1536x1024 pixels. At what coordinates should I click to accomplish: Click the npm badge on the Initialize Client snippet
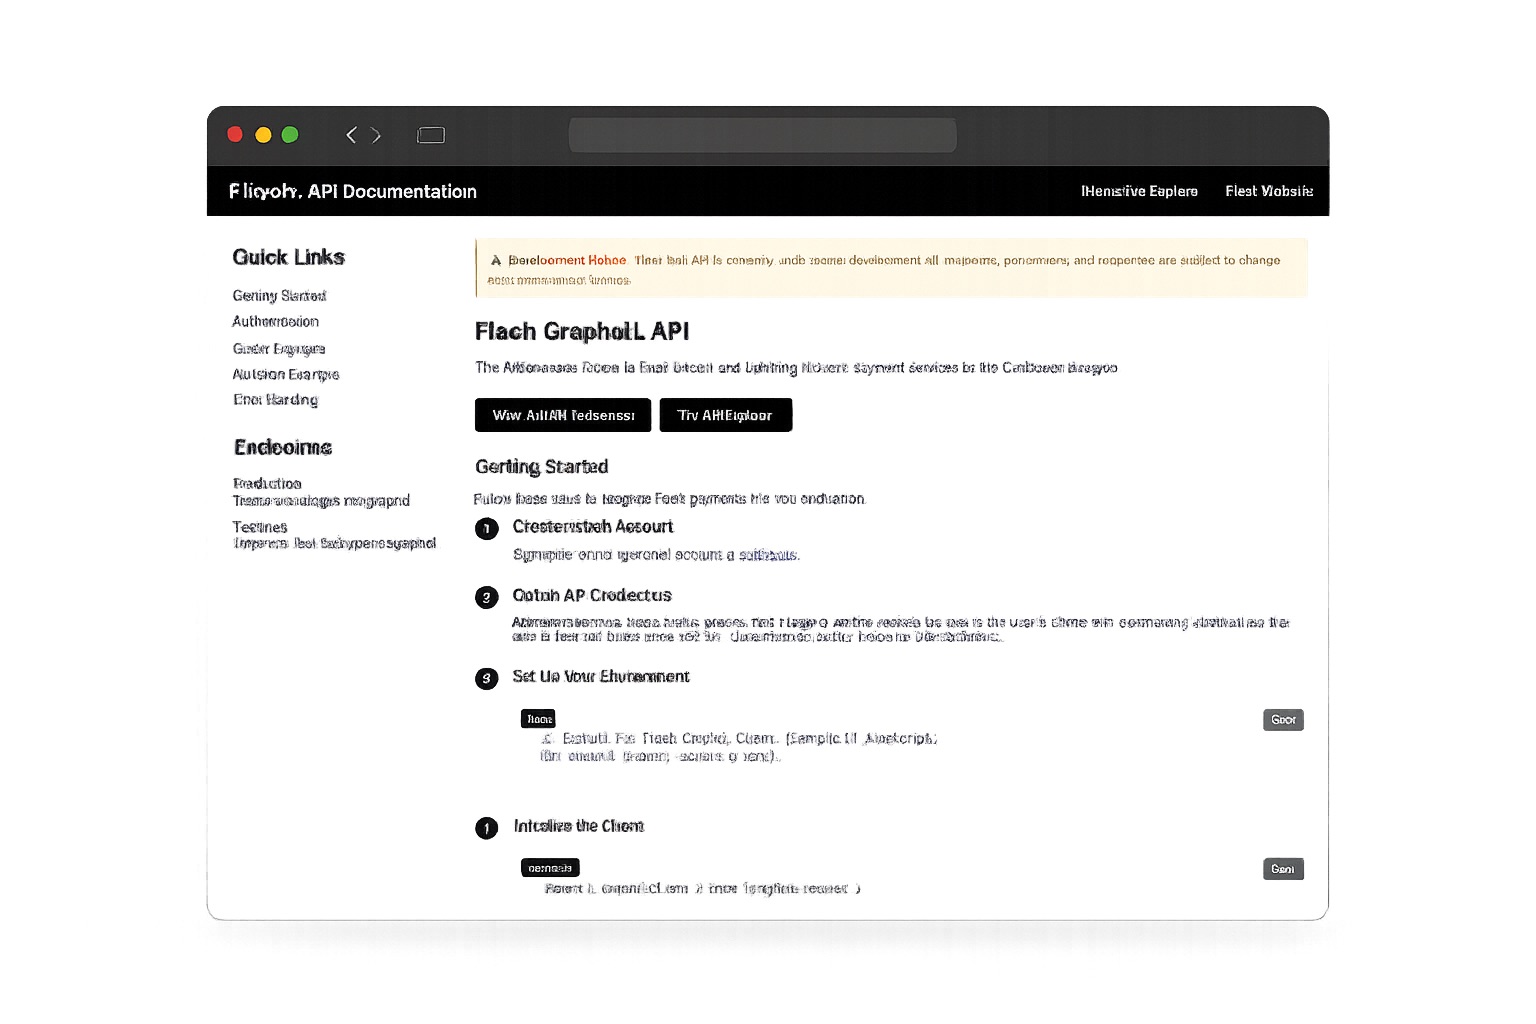click(x=549, y=867)
